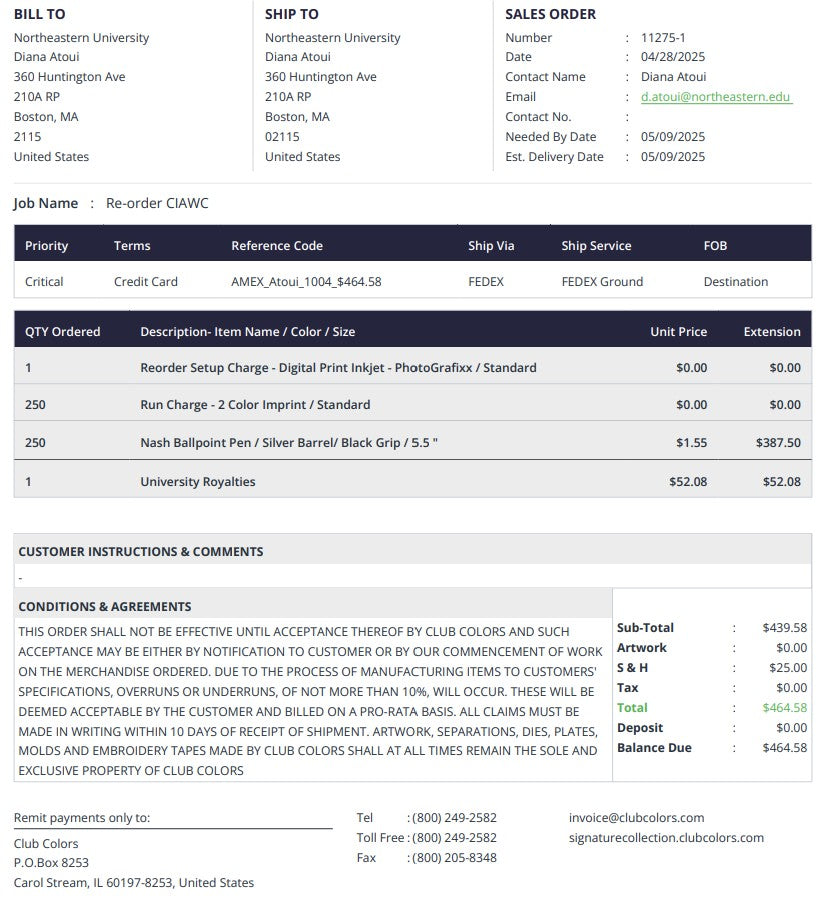Click the Conditions & Agreements heading
This screenshot has height=904, width=828.
click(105, 607)
